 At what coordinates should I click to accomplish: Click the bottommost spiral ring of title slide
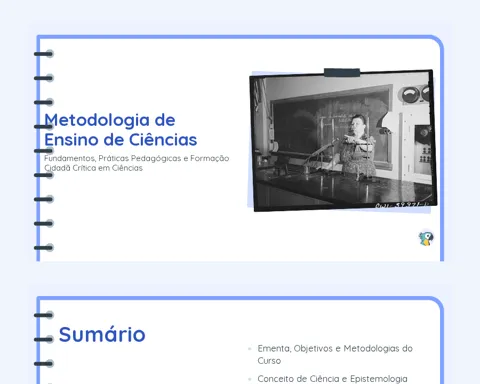click(44, 248)
